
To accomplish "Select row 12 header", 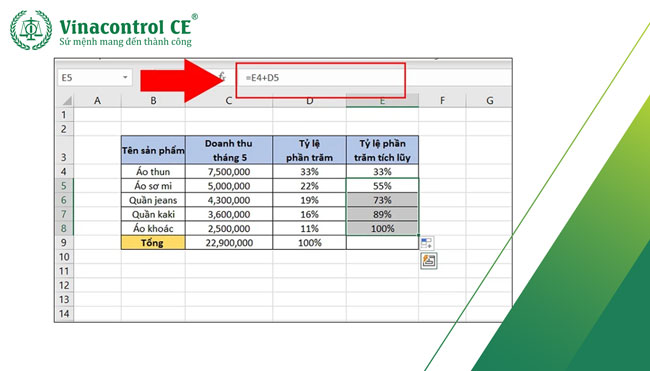I will [x=64, y=285].
